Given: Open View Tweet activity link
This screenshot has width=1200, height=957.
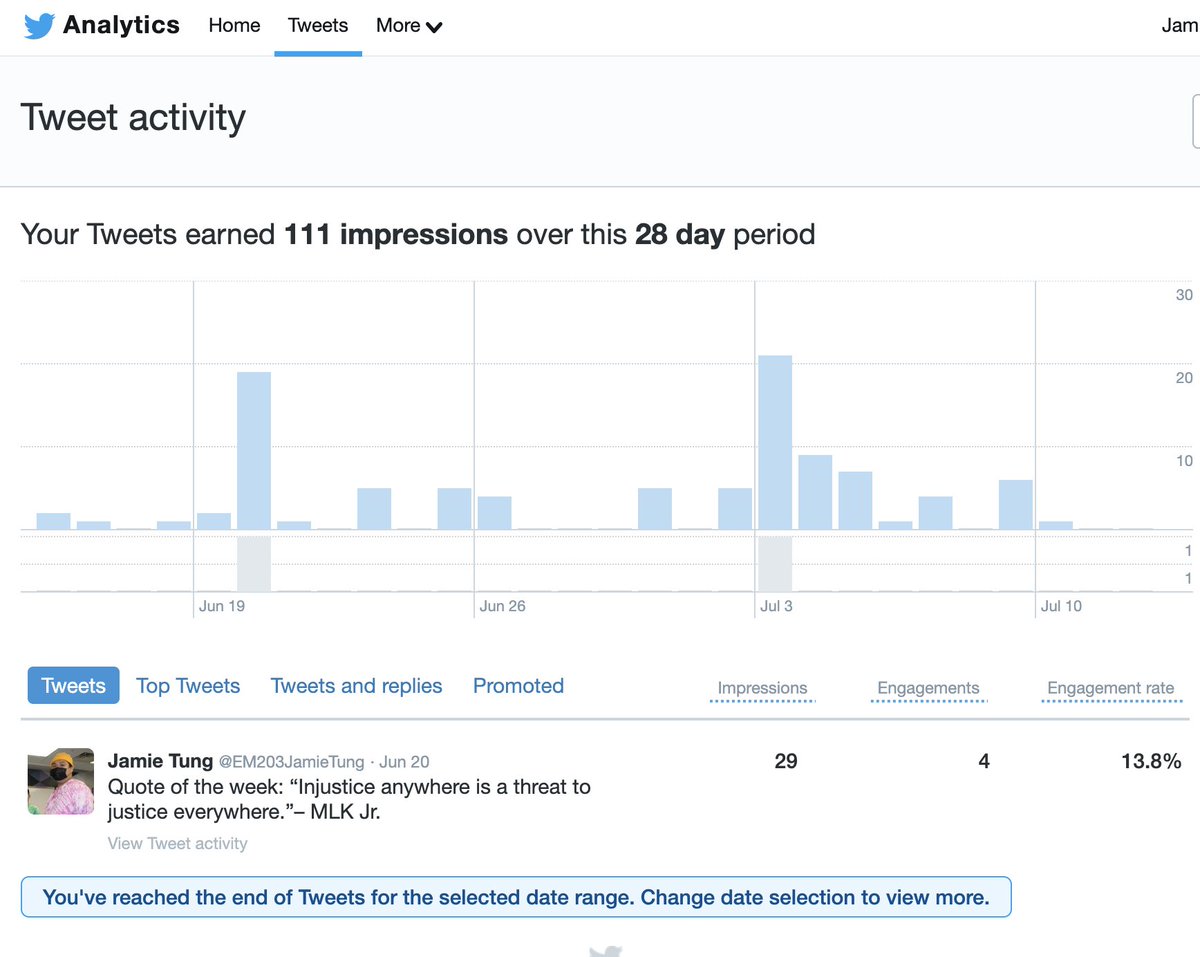Looking at the screenshot, I should 177,843.
